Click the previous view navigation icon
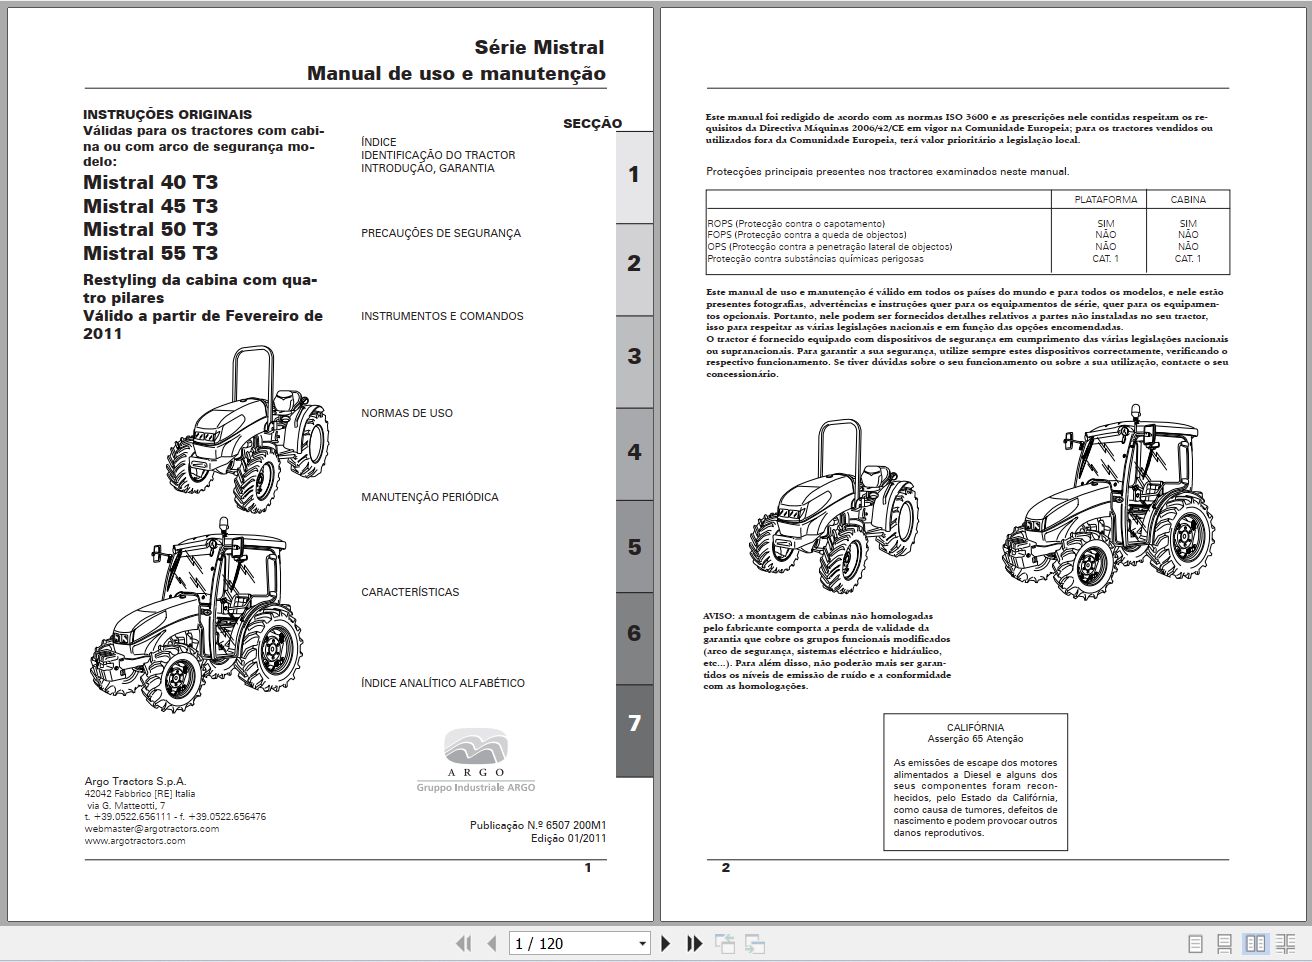 pyautogui.click(x=725, y=943)
